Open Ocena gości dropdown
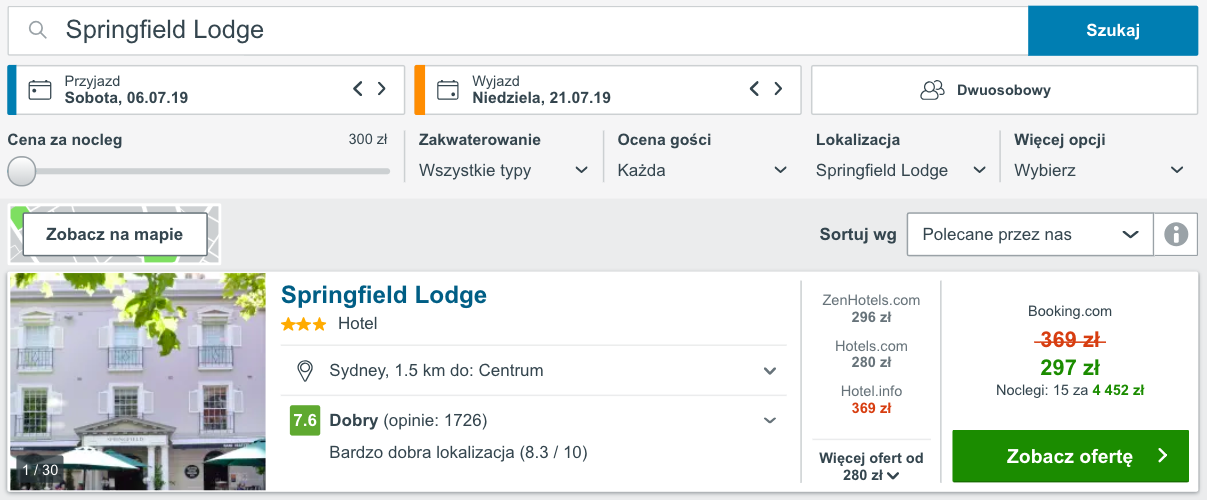Image resolution: width=1207 pixels, height=500 pixels. (x=703, y=170)
